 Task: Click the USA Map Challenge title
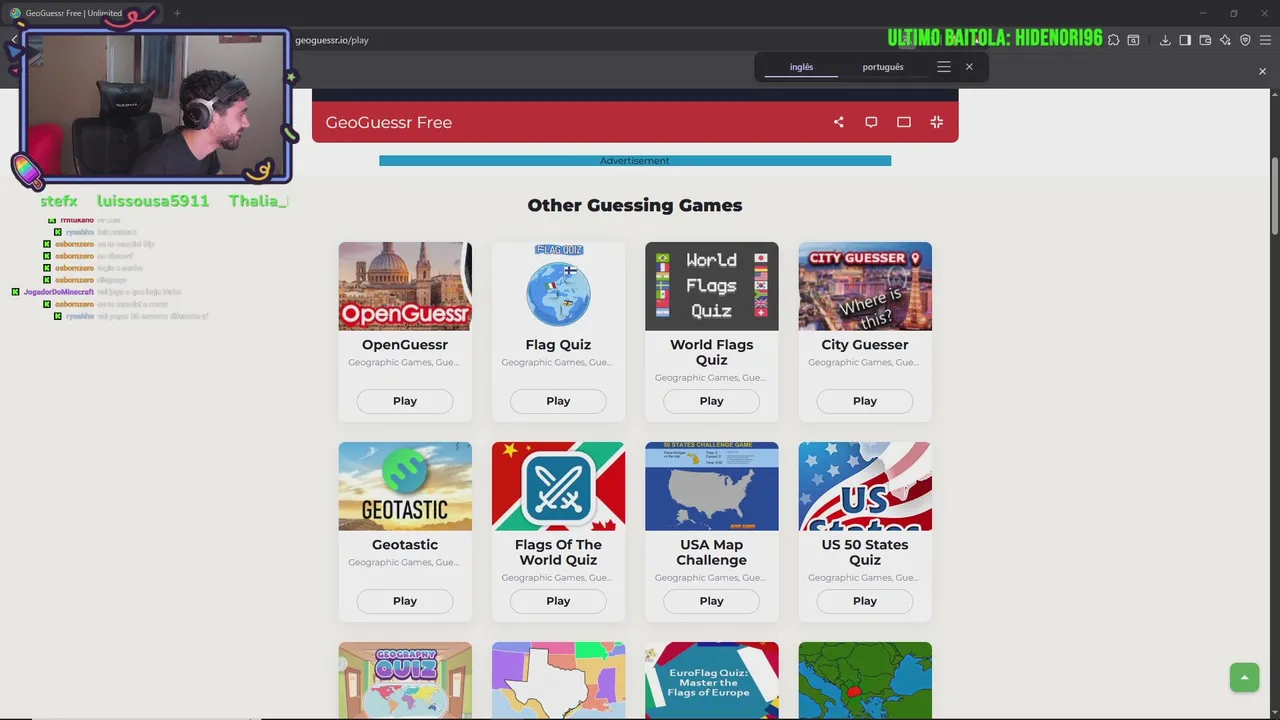point(712,552)
